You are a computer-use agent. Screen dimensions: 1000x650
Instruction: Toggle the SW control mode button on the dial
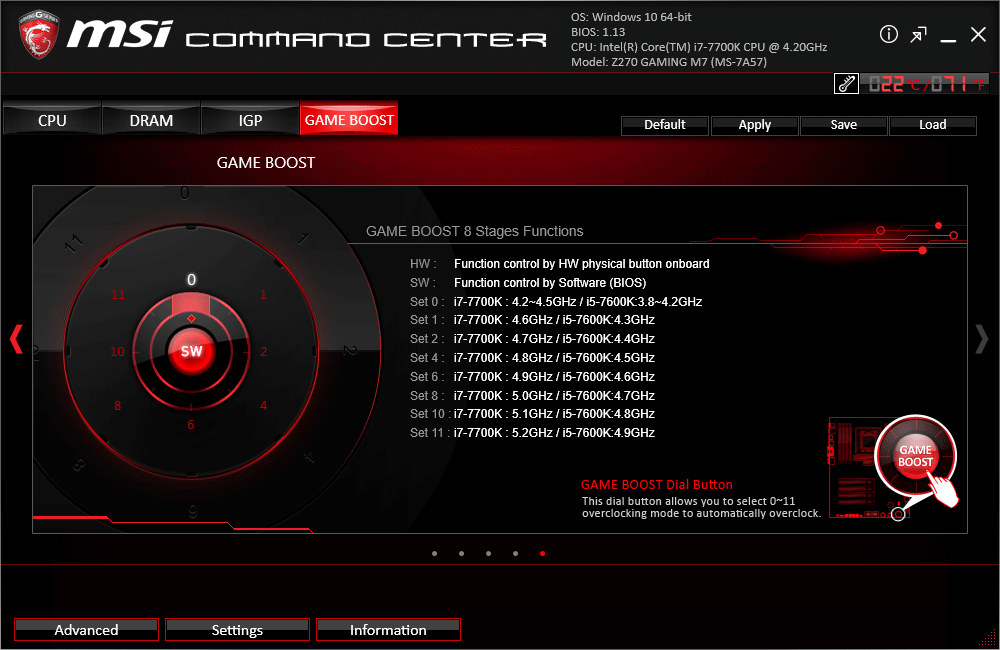191,351
